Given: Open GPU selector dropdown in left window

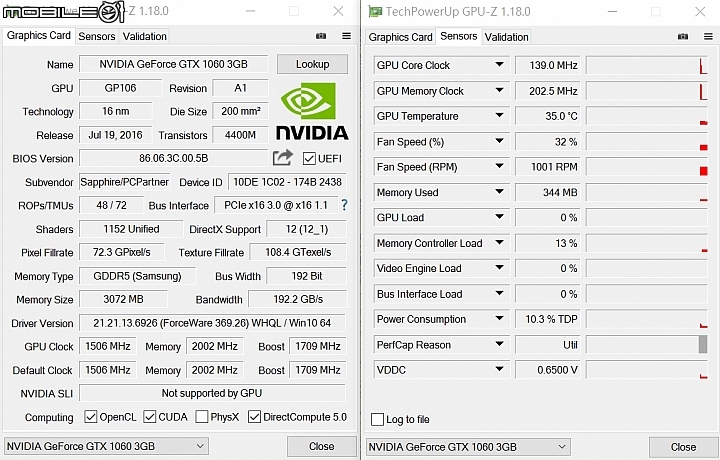Looking at the screenshot, I should tap(106, 446).
